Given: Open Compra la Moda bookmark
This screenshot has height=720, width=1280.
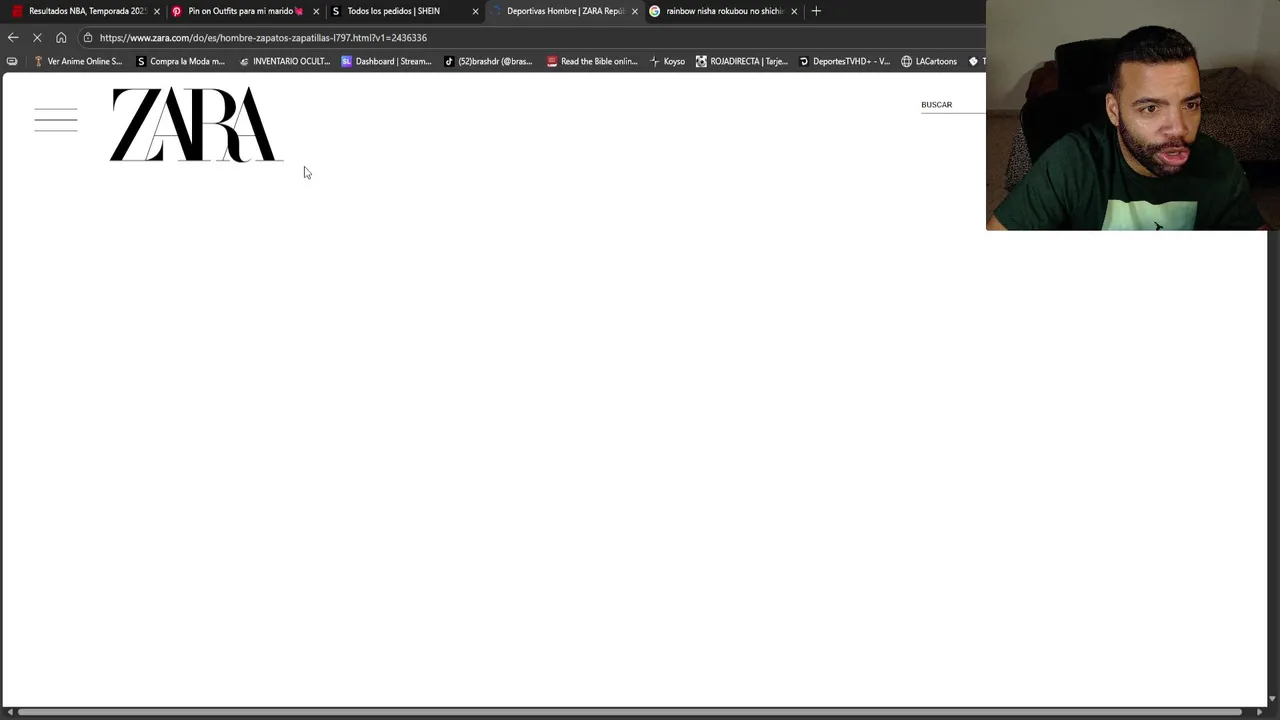Looking at the screenshot, I should click(180, 61).
